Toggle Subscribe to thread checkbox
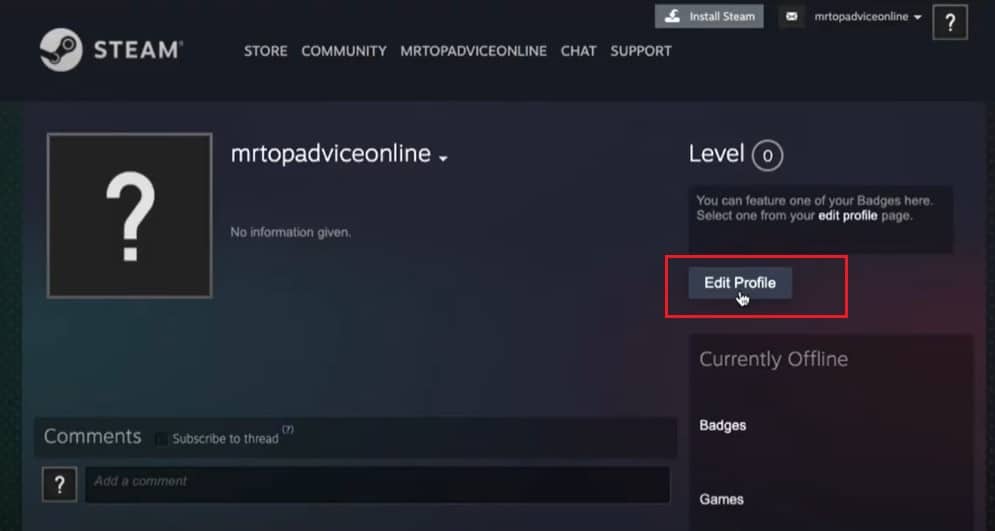The width and height of the screenshot is (995, 531). click(162, 438)
